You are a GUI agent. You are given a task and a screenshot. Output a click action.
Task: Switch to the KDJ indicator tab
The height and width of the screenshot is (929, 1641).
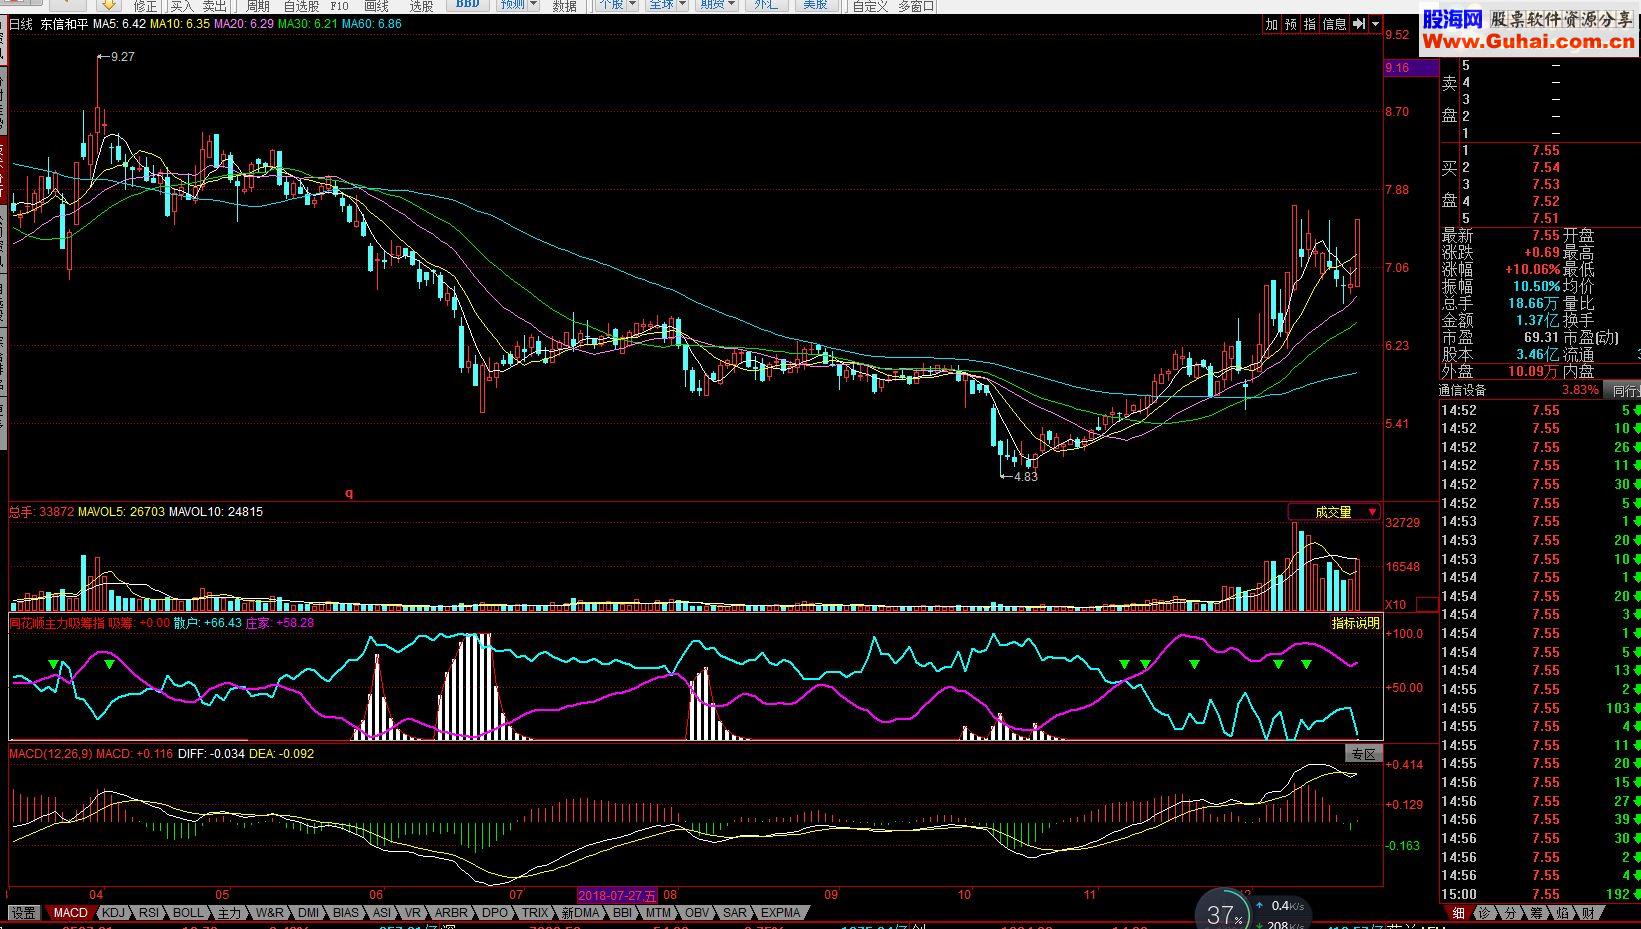point(114,913)
